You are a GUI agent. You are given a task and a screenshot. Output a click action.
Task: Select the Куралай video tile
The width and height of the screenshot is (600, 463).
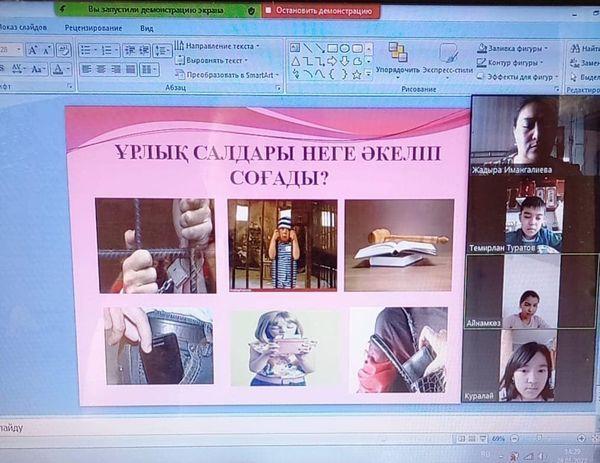point(528,366)
